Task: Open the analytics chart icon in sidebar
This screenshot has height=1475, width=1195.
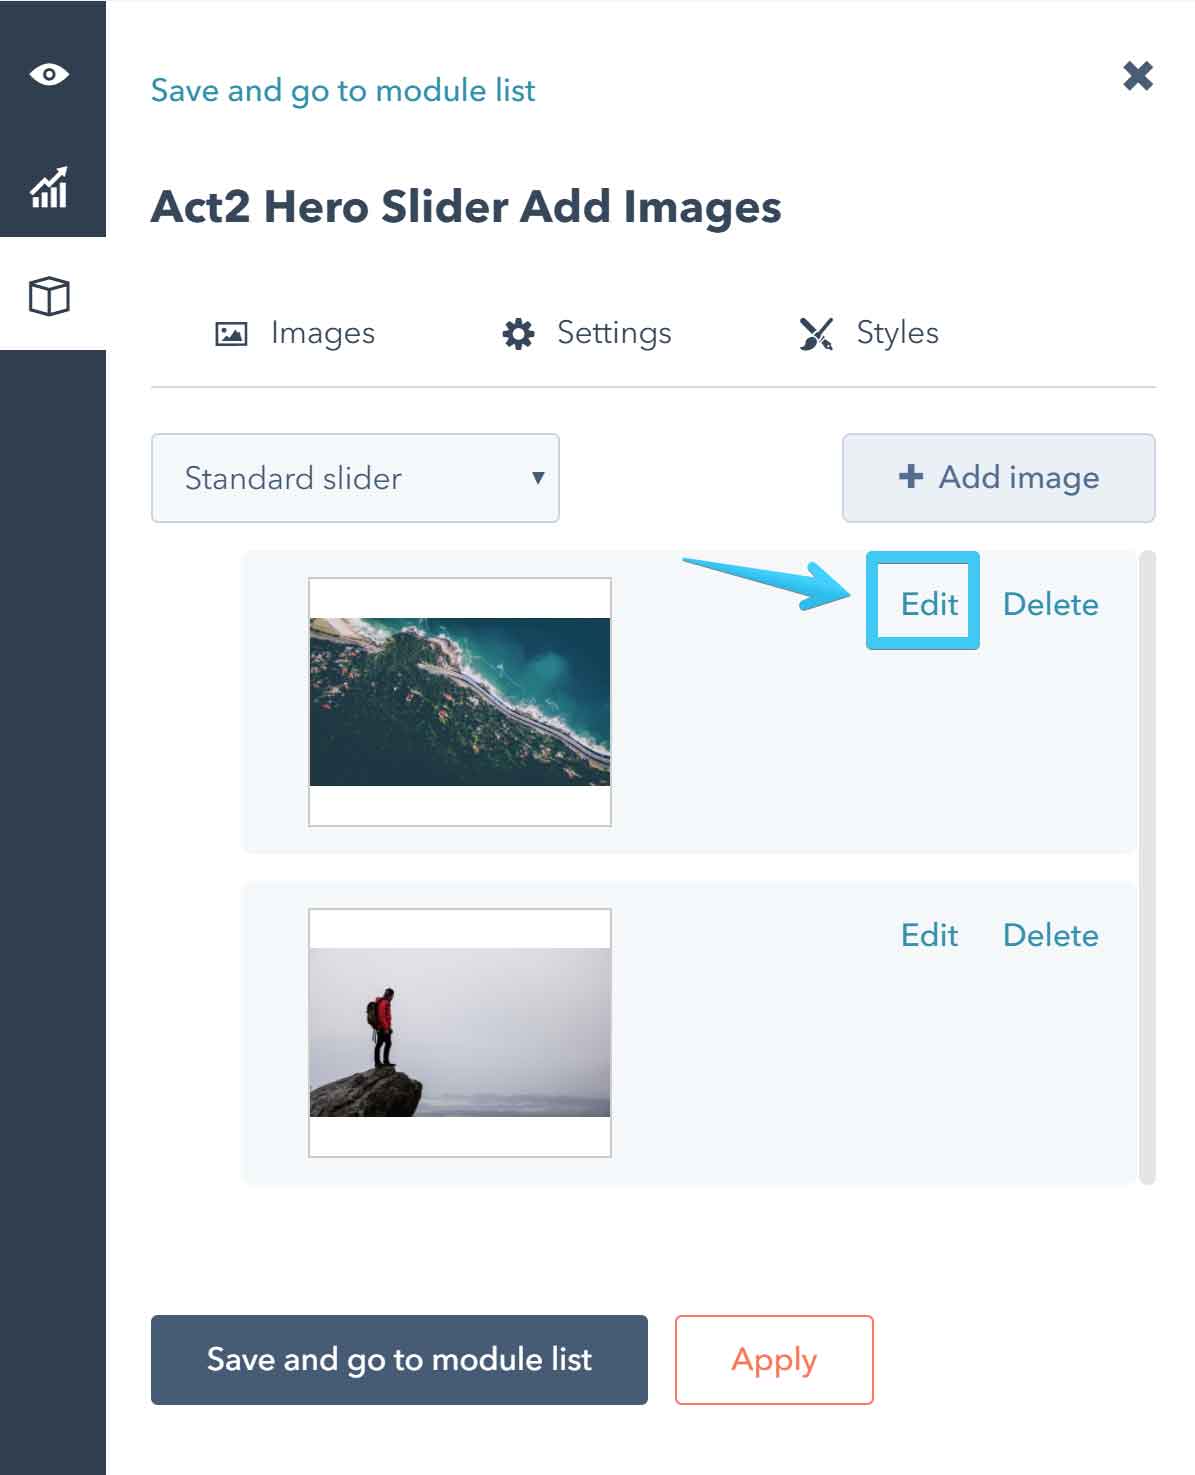Action: tap(49, 188)
